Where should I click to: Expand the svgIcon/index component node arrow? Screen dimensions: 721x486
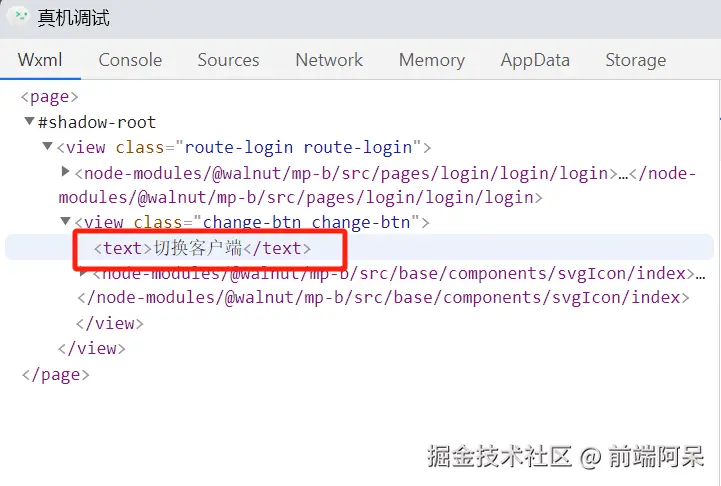[x=85, y=272]
